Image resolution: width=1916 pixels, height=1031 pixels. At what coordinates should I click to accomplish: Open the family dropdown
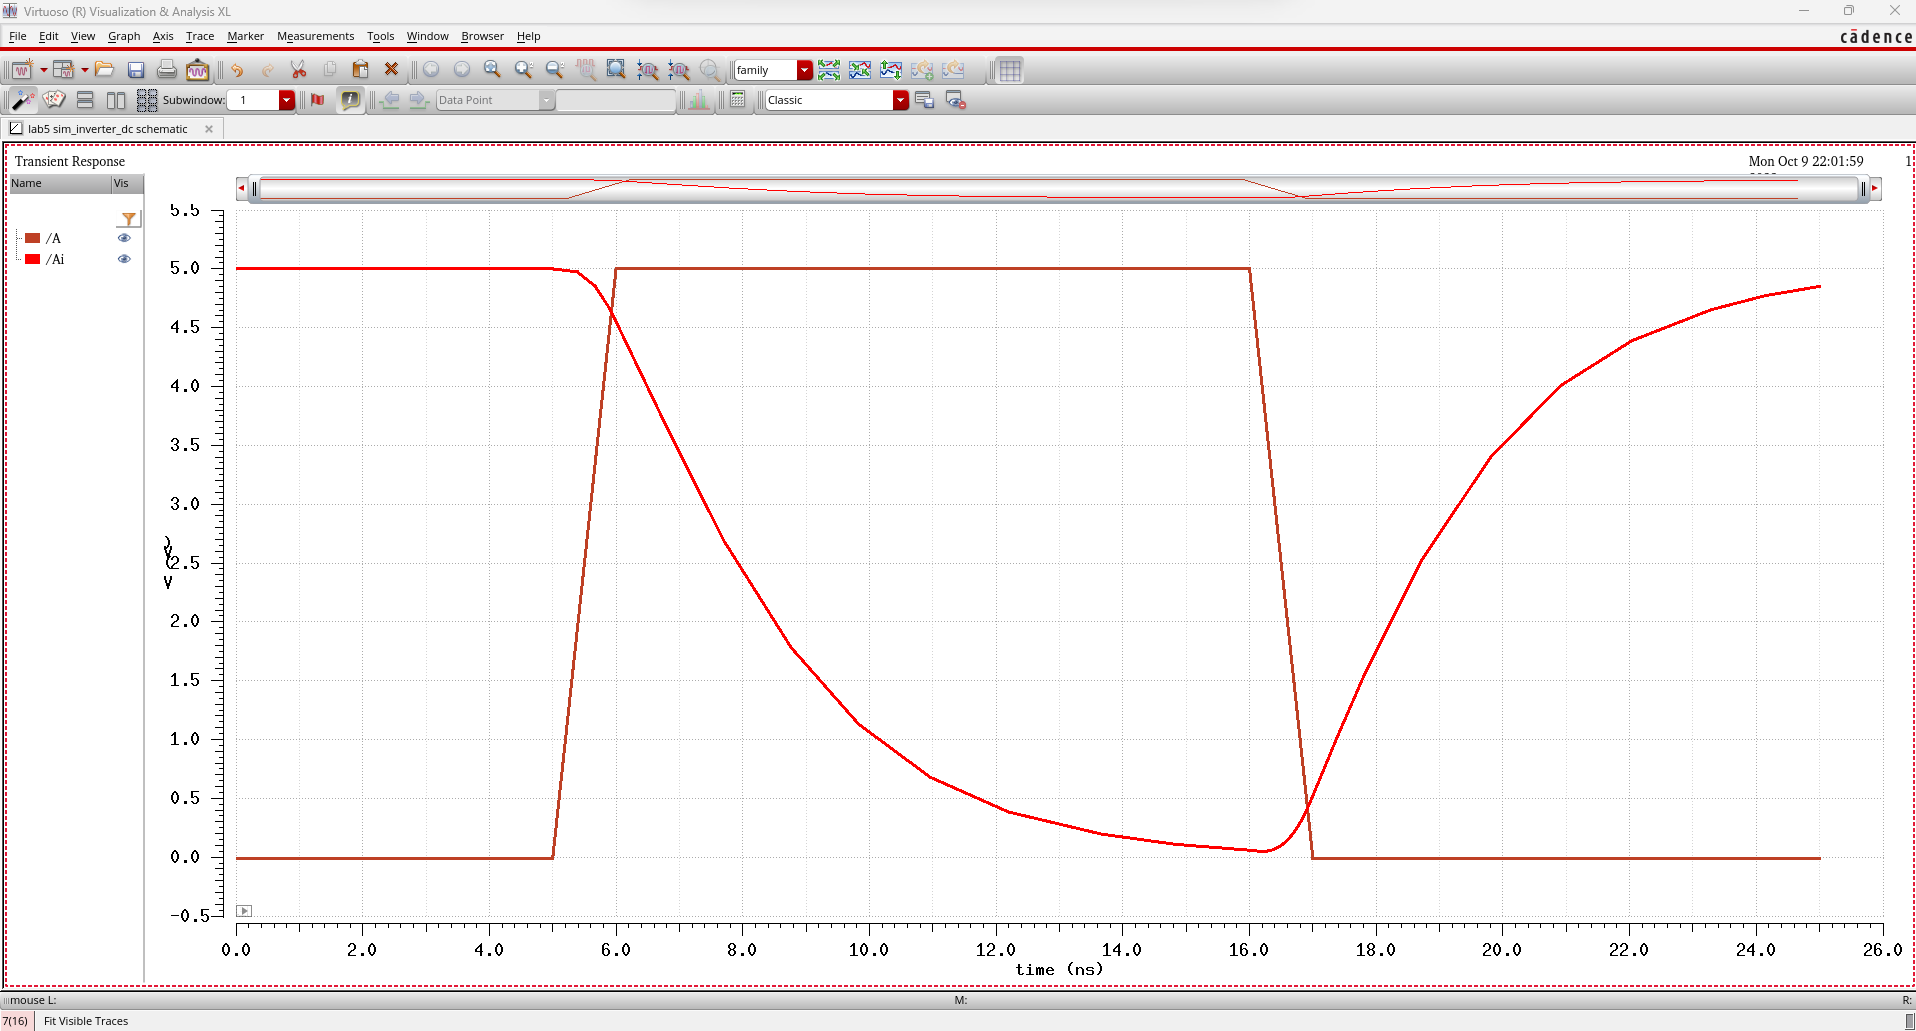pyautogui.click(x=805, y=70)
